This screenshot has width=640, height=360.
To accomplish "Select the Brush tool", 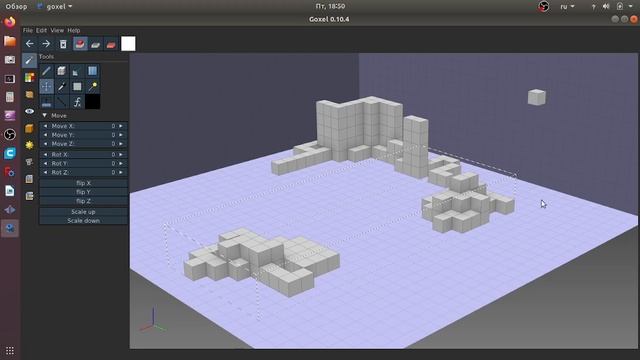I will click(46, 71).
